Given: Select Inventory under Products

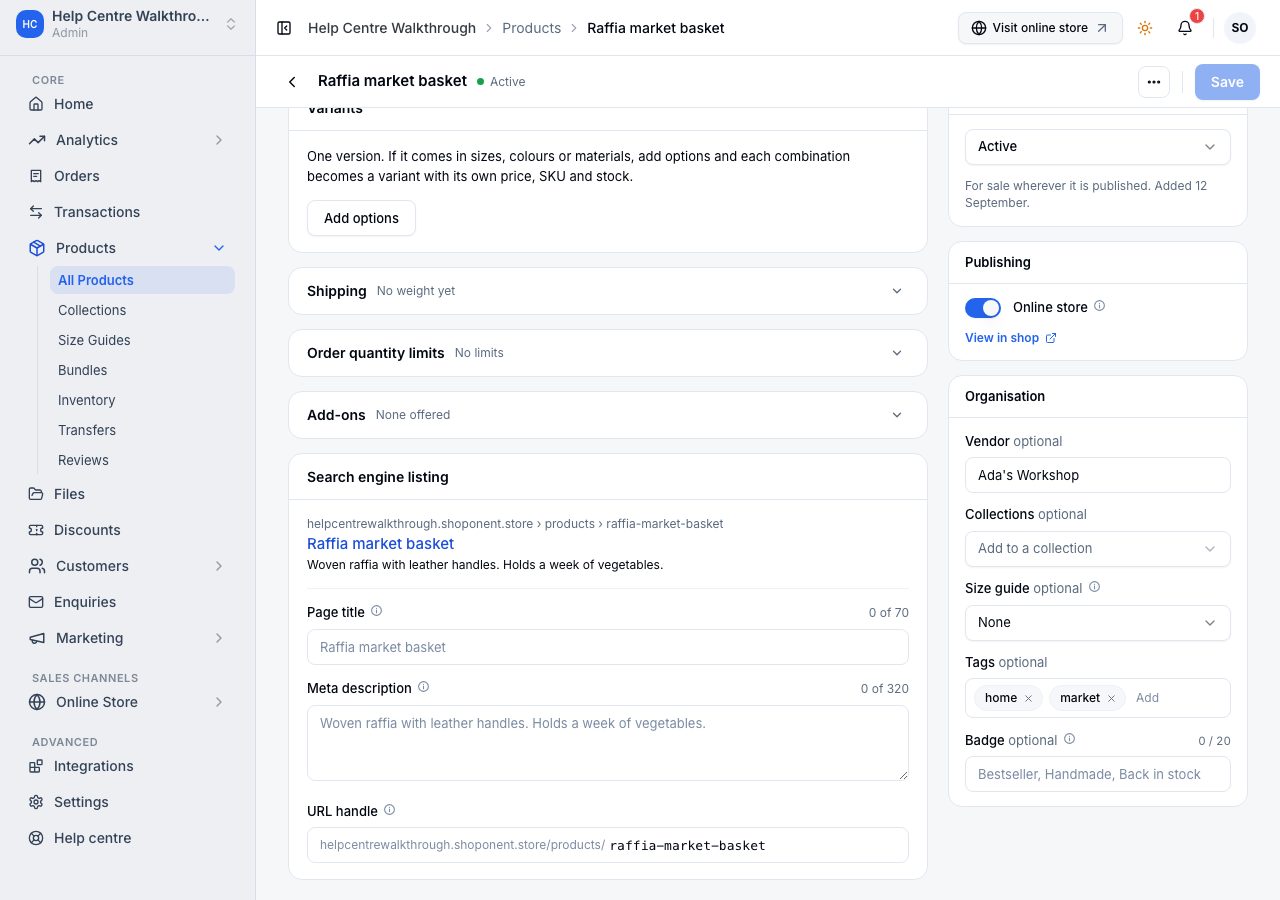Looking at the screenshot, I should click(x=142, y=400).
